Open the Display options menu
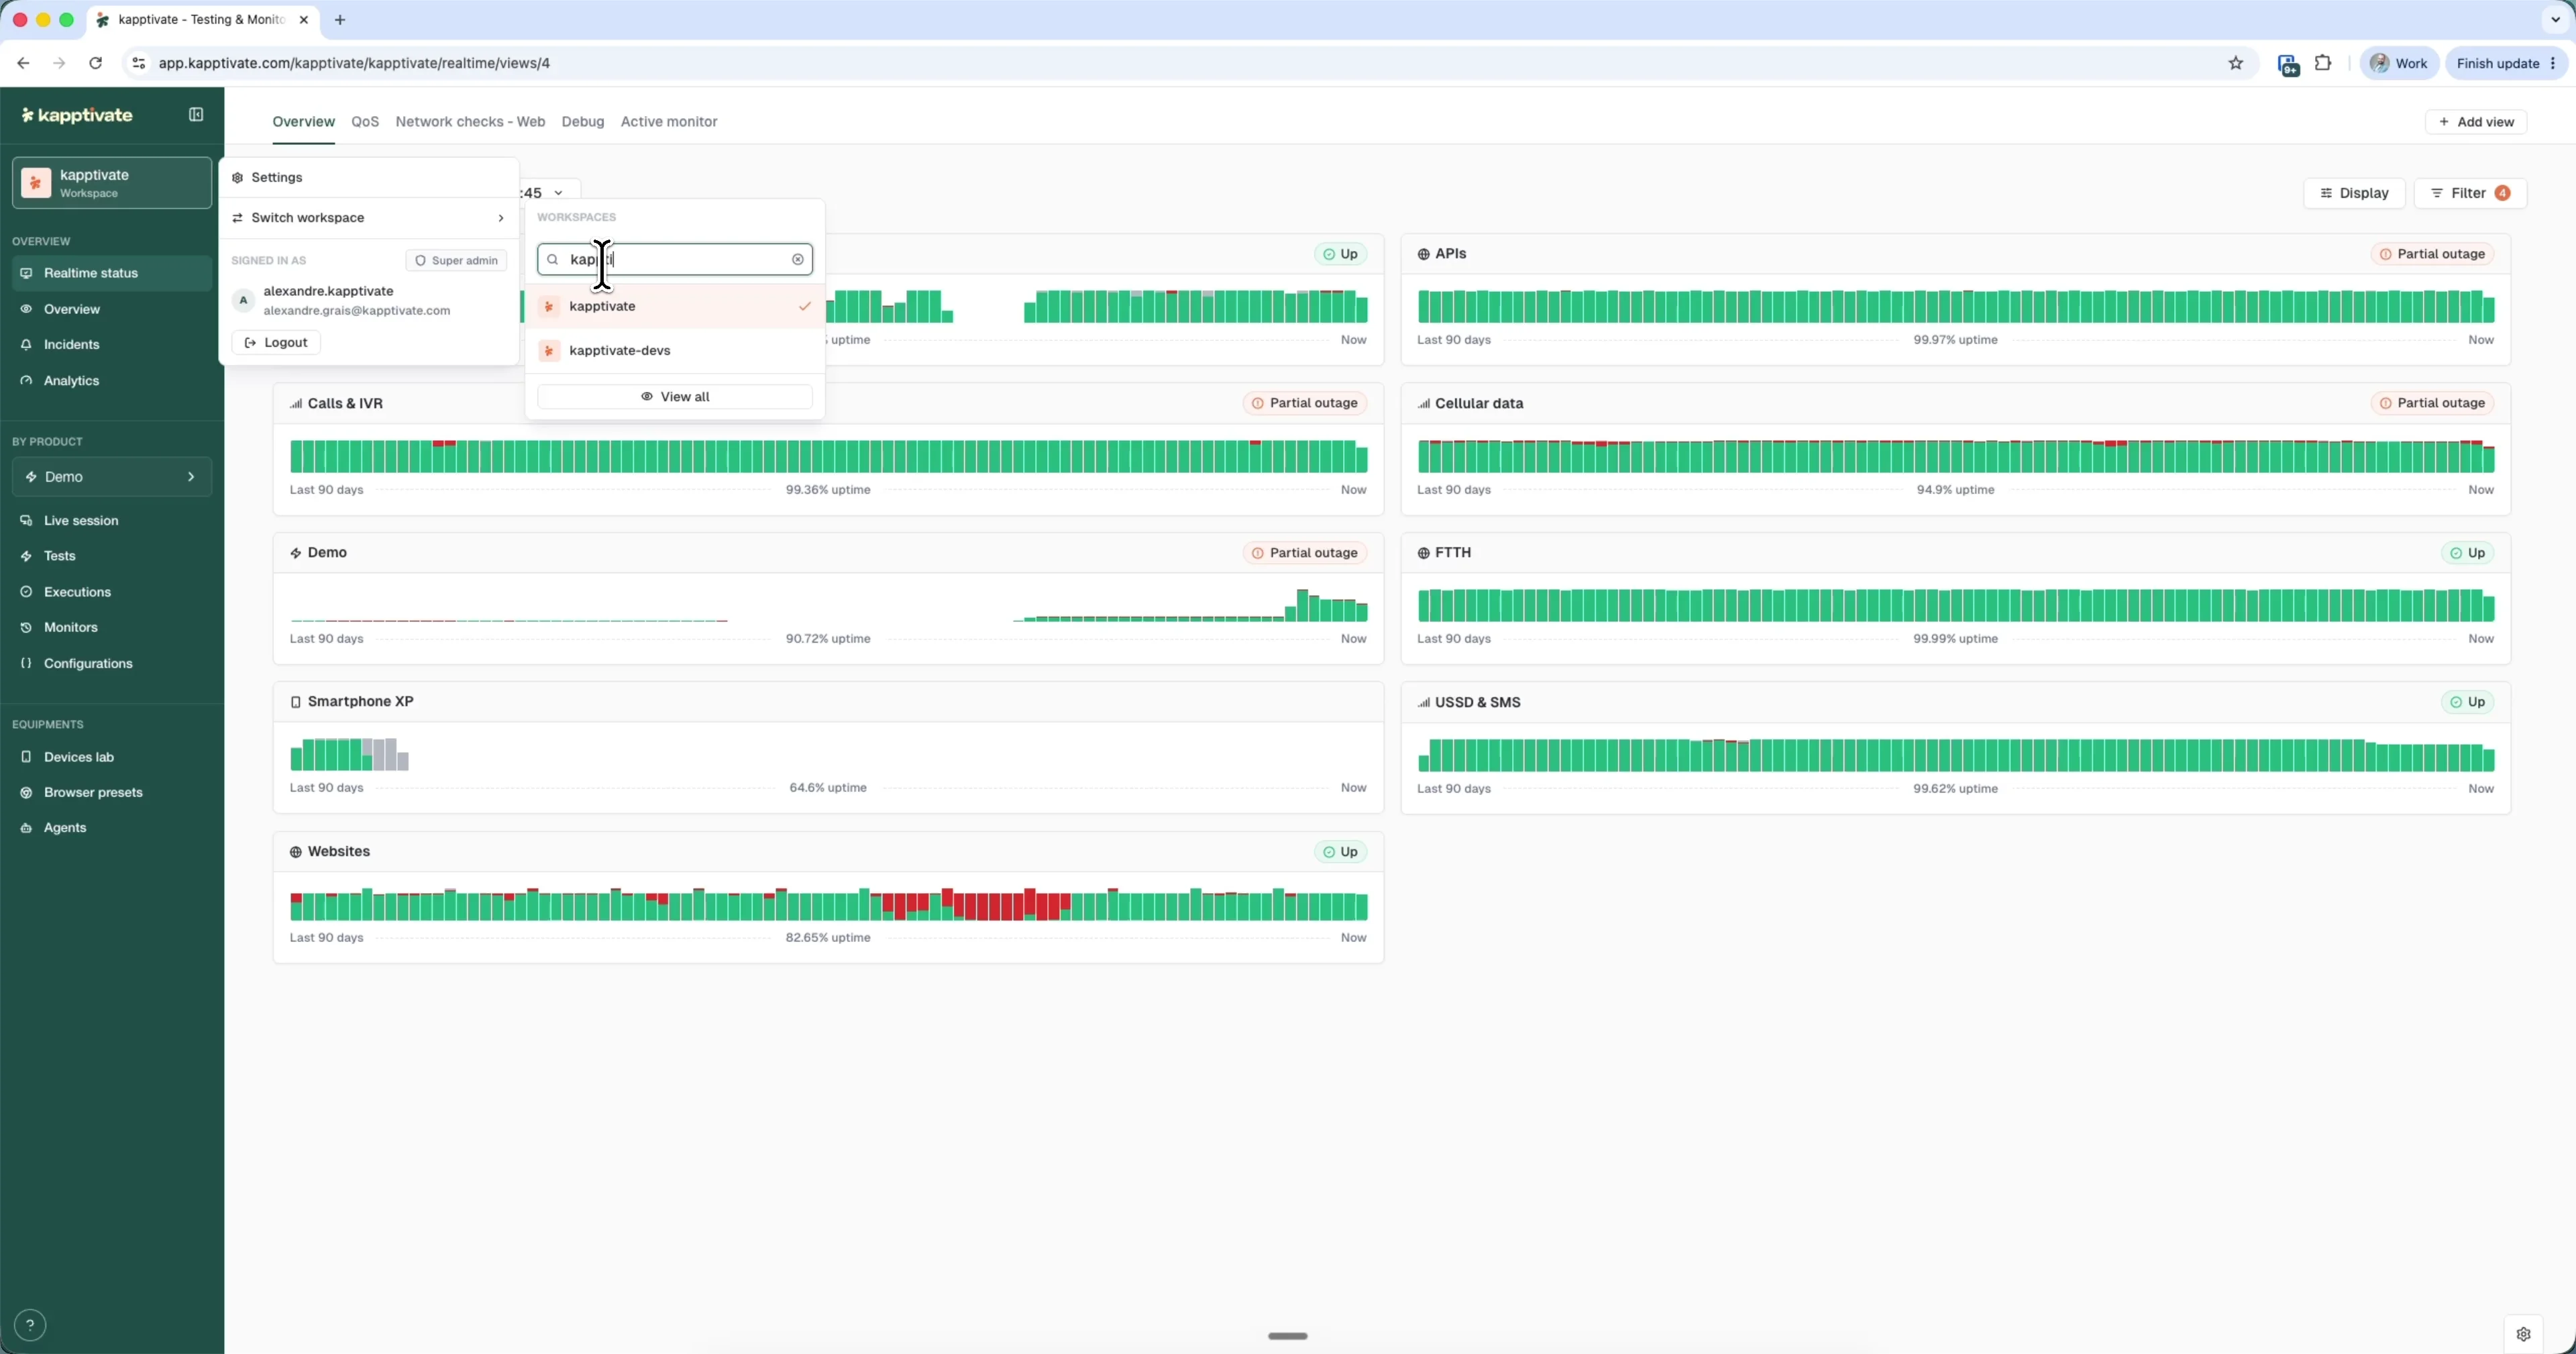The height and width of the screenshot is (1354, 2576). coord(2354,193)
